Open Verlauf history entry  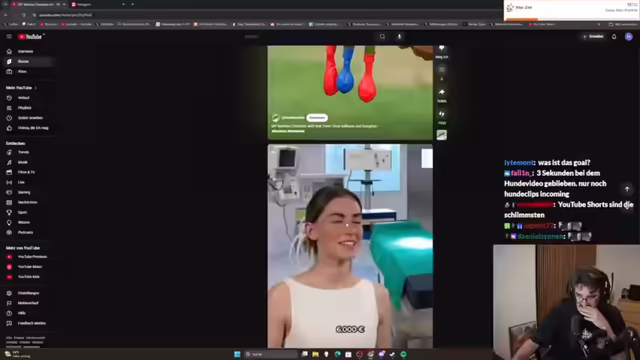(27, 98)
